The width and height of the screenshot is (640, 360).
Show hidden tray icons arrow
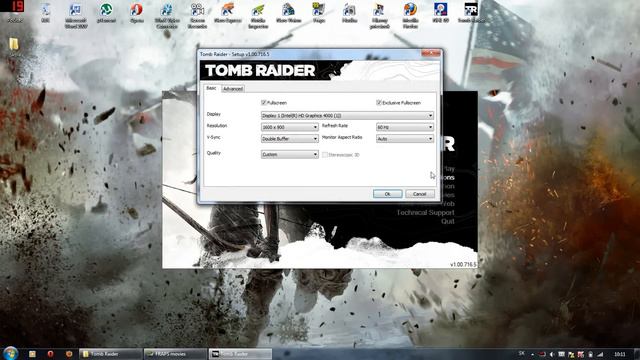532,354
